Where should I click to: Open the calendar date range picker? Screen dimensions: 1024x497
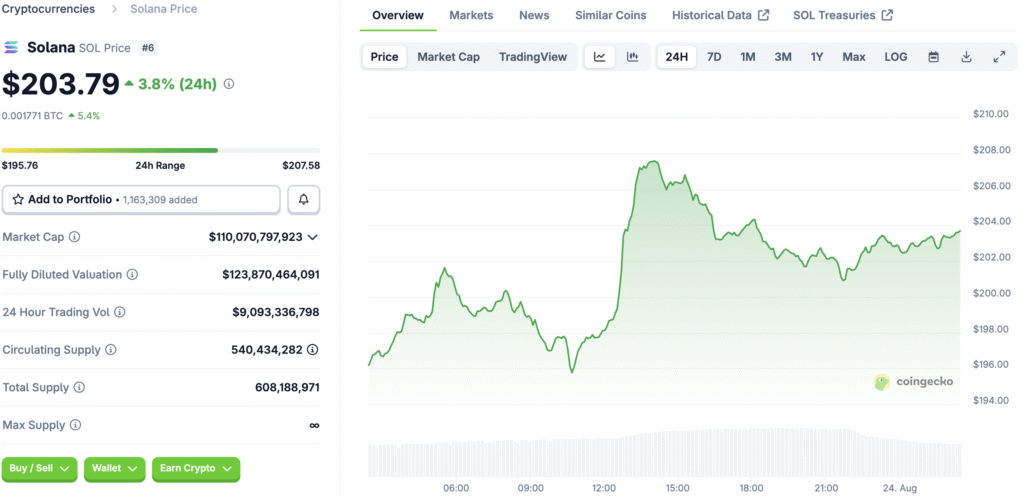click(934, 57)
